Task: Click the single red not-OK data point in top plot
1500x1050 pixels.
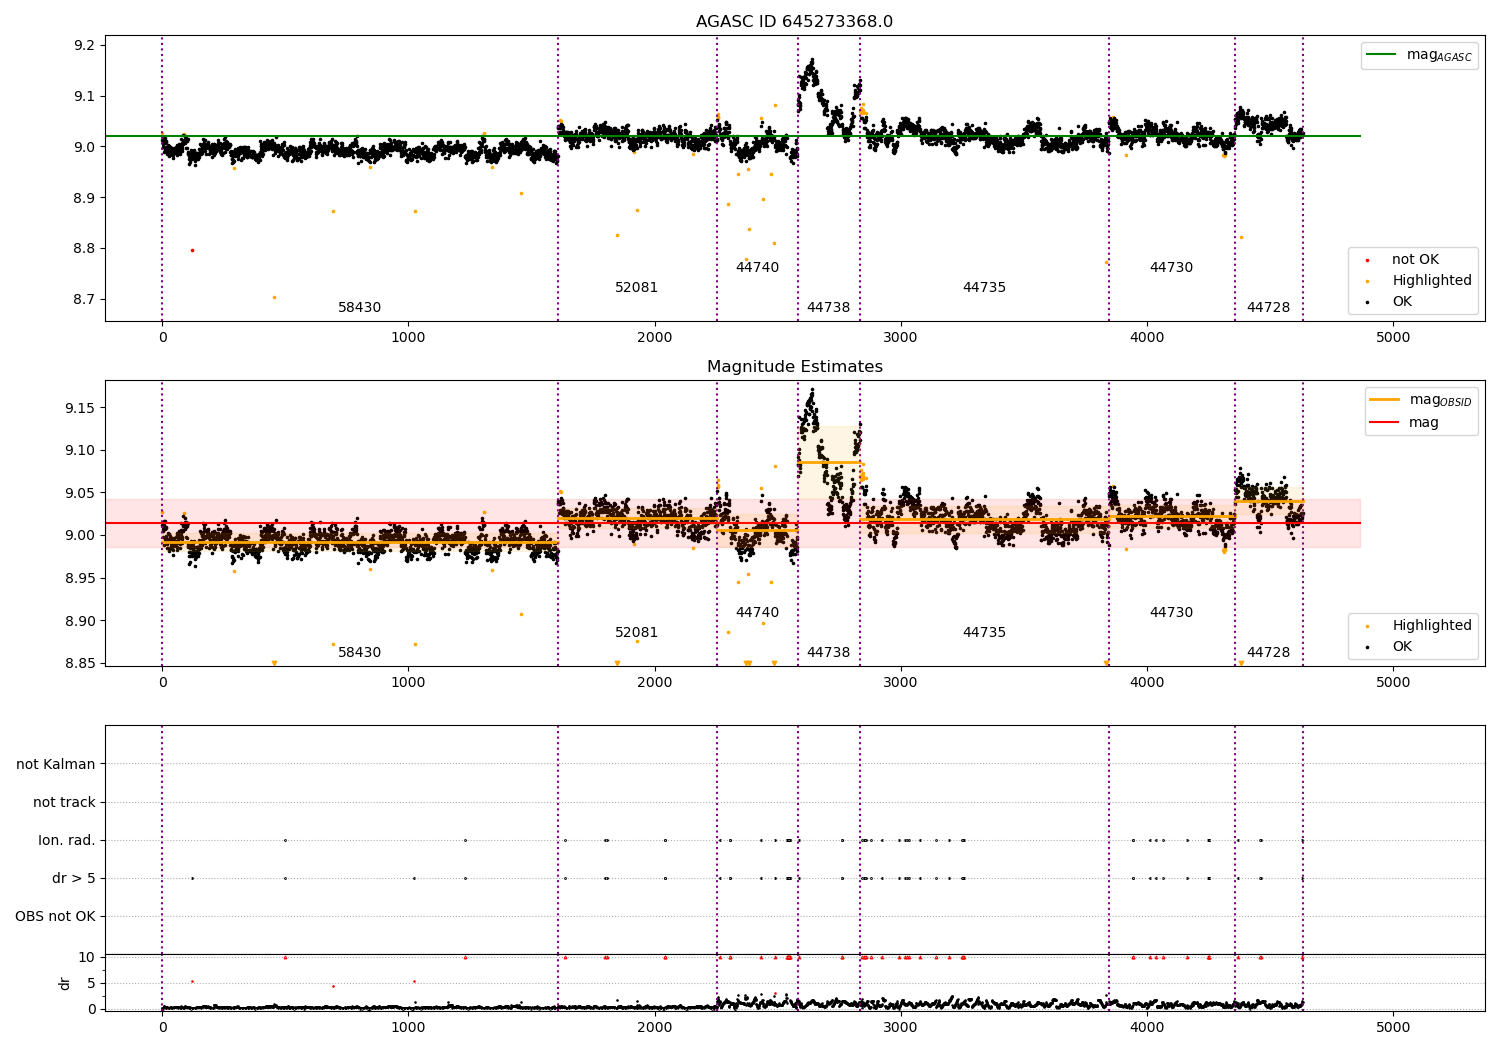Action: tap(192, 250)
